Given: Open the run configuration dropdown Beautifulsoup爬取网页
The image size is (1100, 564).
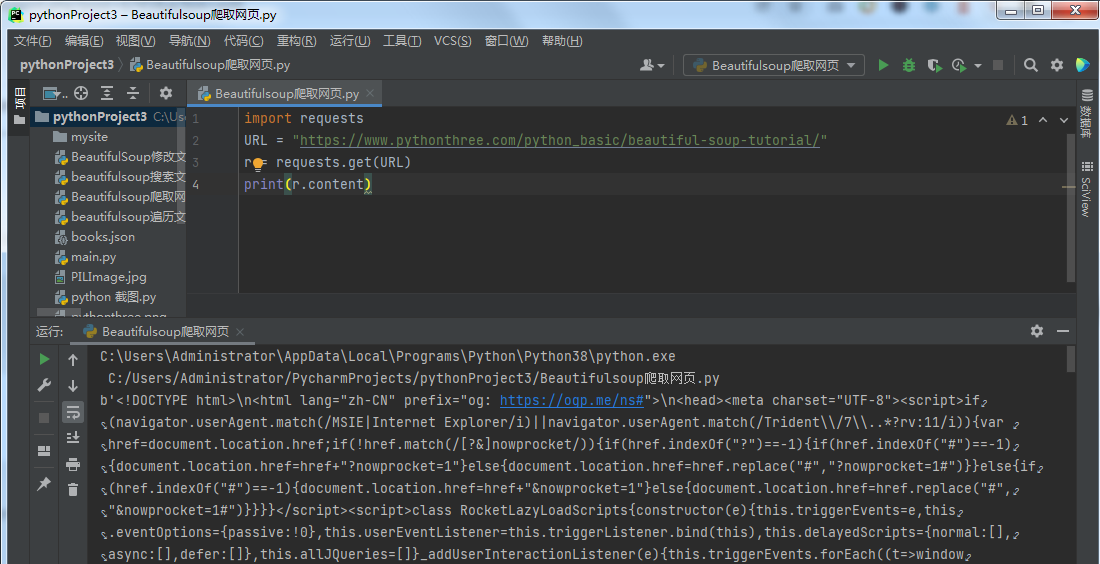Looking at the screenshot, I should point(774,65).
